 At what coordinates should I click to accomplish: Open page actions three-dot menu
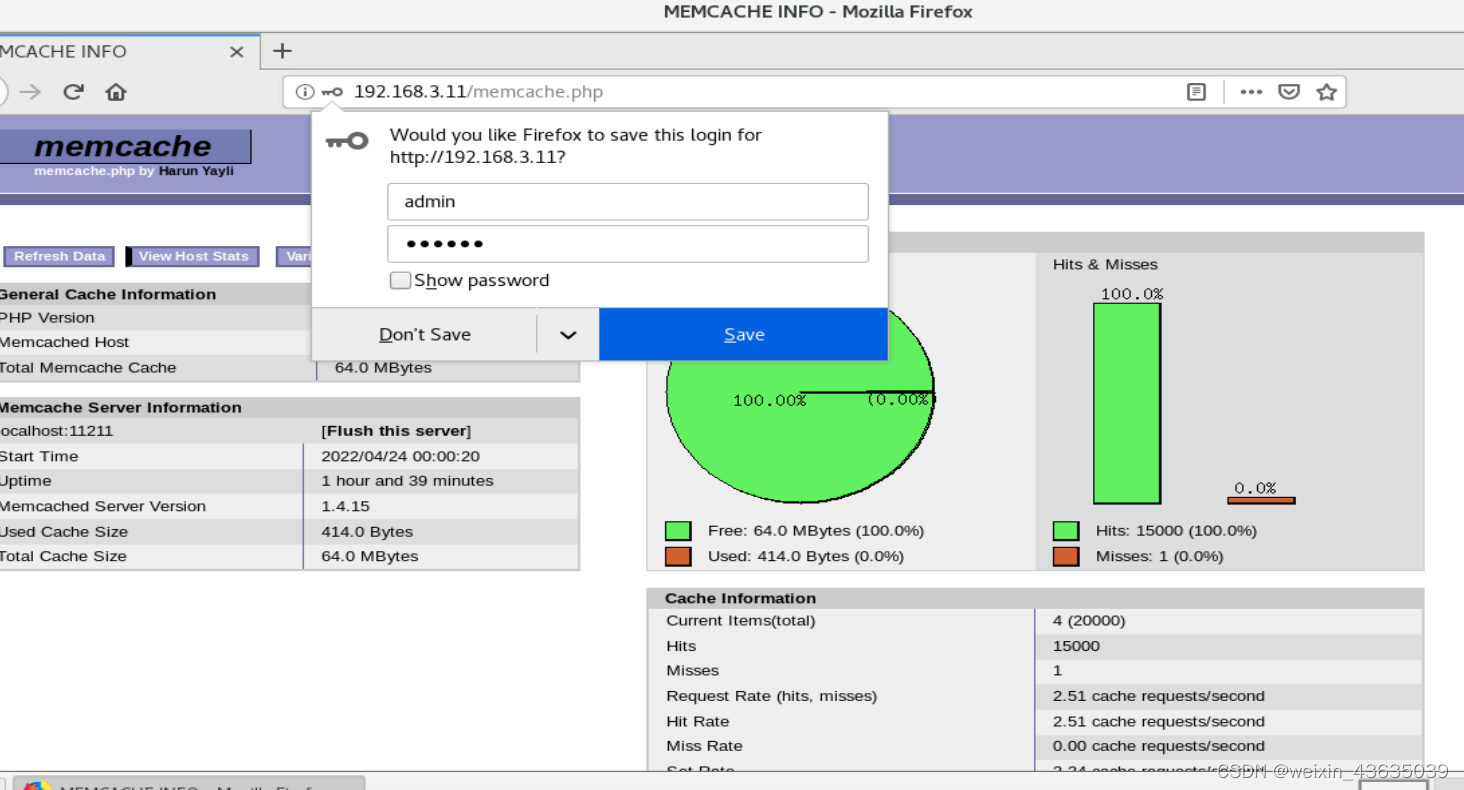(x=1251, y=92)
